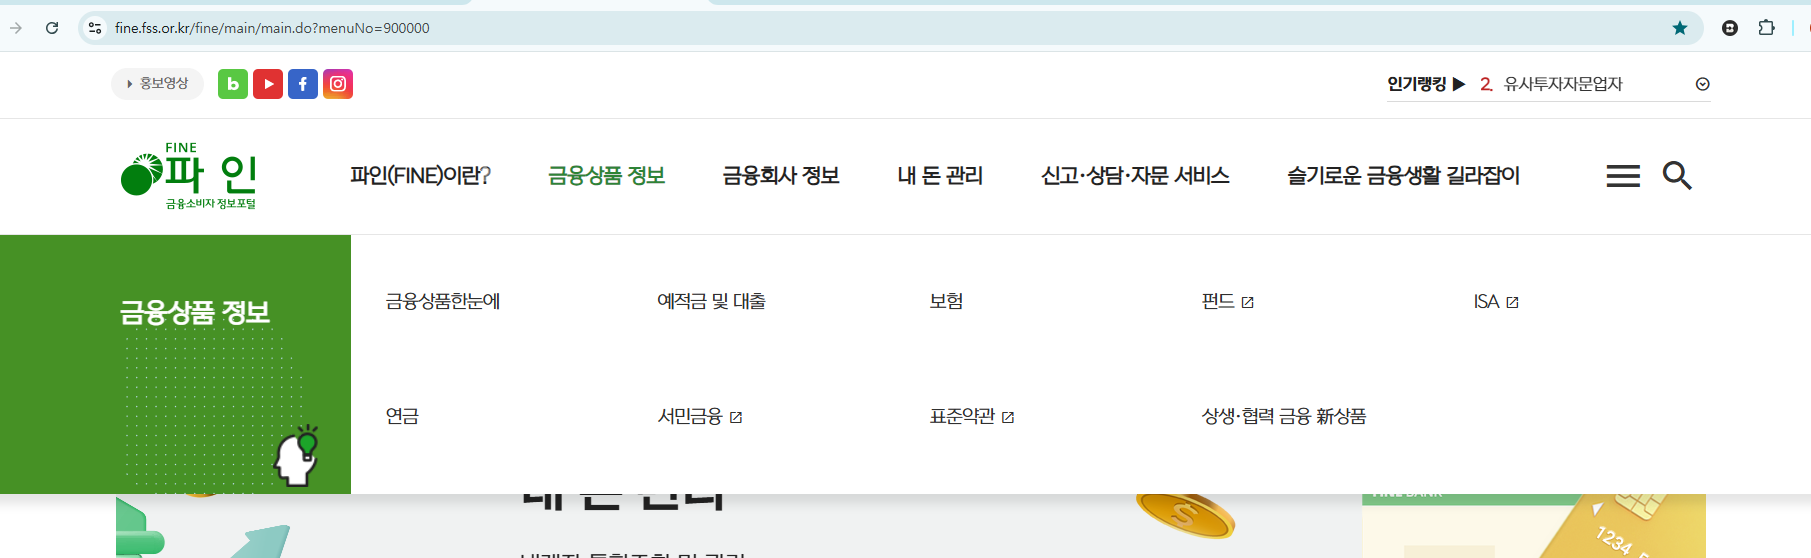The width and height of the screenshot is (1811, 558).
Task: Open the Naver blog icon link
Action: coord(233,84)
